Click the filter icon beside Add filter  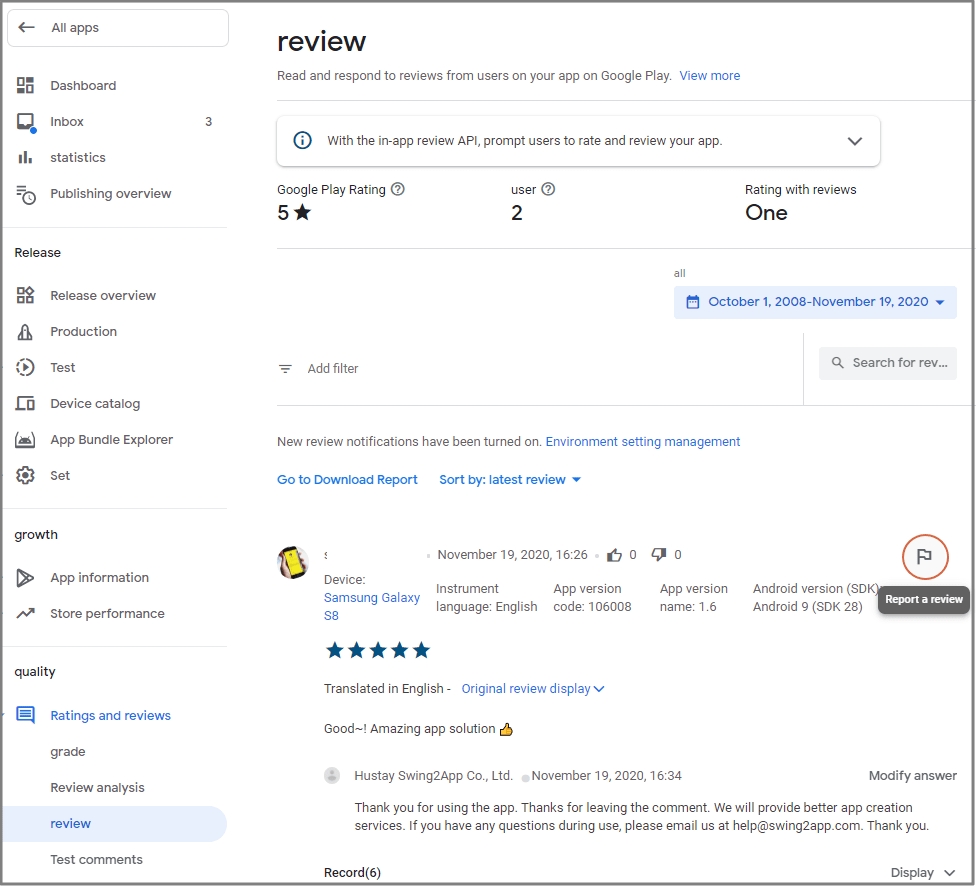(286, 369)
